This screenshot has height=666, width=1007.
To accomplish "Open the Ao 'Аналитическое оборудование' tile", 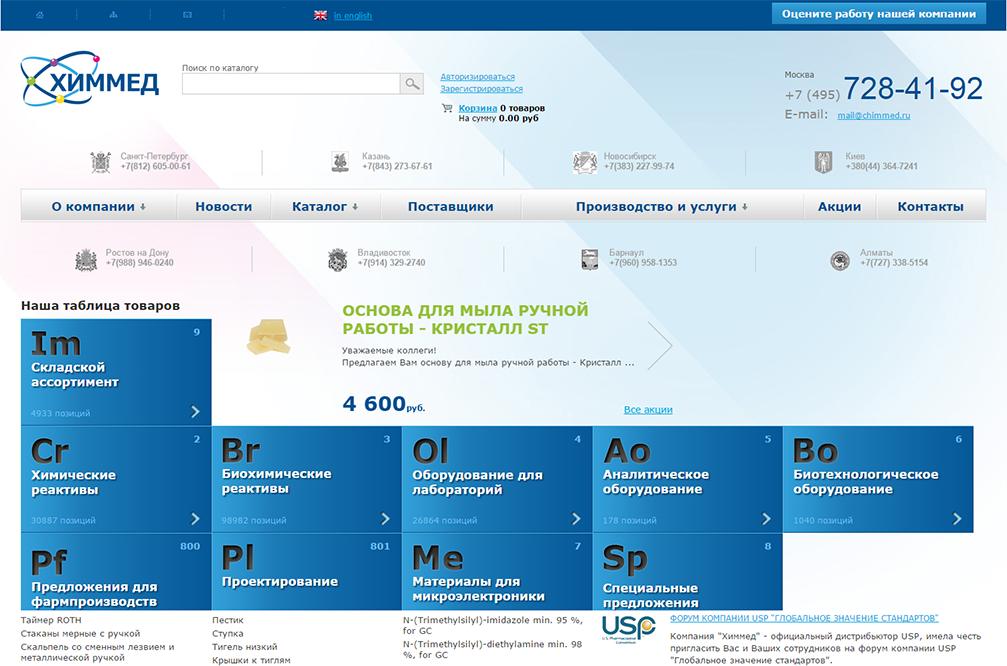I will (688, 479).
